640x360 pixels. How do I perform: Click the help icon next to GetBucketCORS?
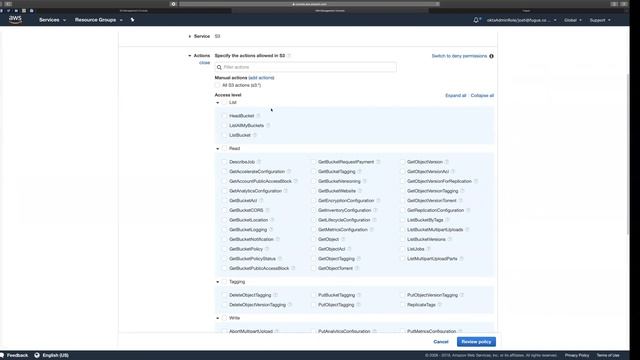click(x=267, y=210)
